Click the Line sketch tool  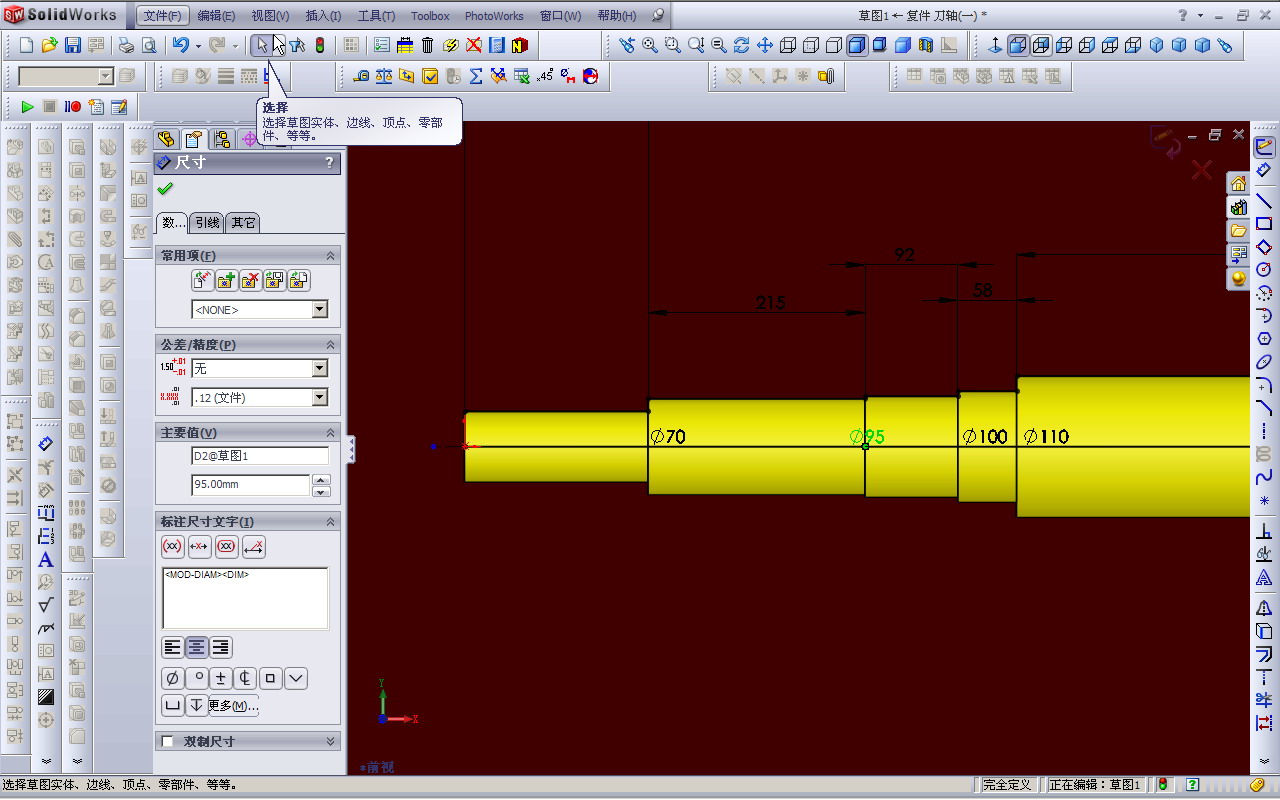pos(1264,199)
